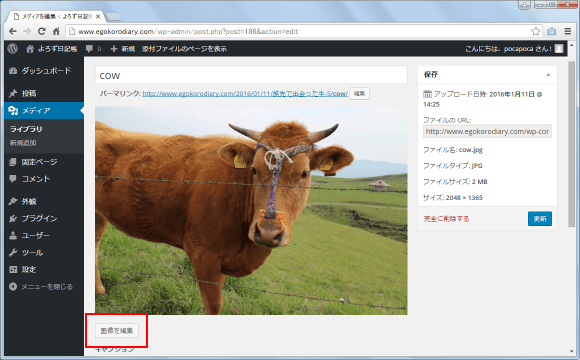580x360 pixels.
Task: Click the site home icon in admin bar
Action: pyautogui.click(x=30, y=49)
